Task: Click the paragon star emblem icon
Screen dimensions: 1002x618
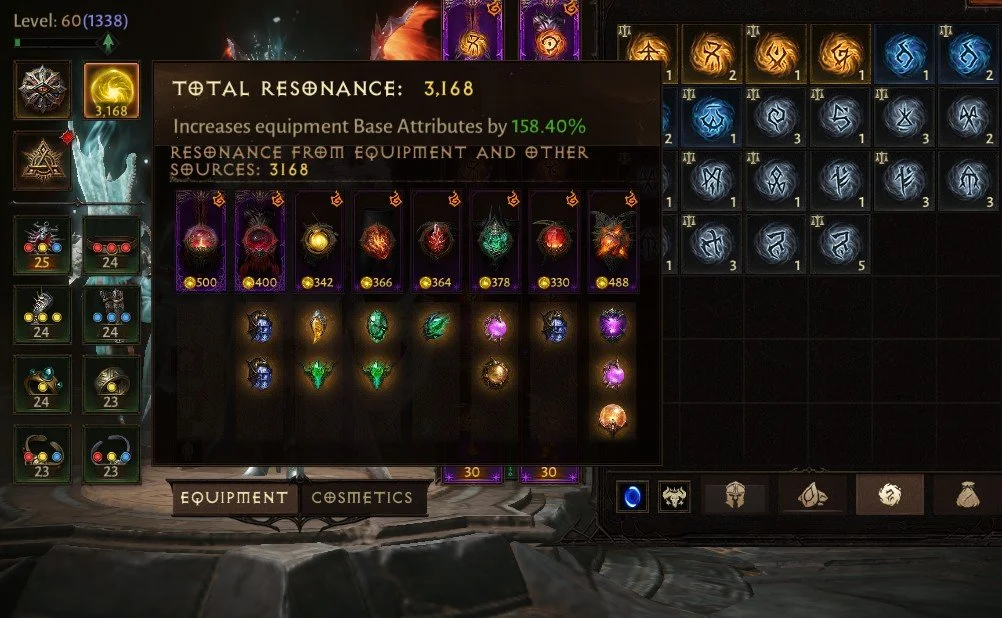Action: [x=42, y=90]
